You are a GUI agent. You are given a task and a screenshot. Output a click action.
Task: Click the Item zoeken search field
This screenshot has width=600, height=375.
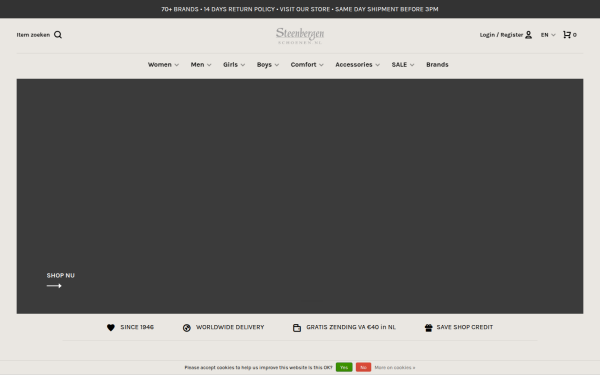[x=33, y=35]
